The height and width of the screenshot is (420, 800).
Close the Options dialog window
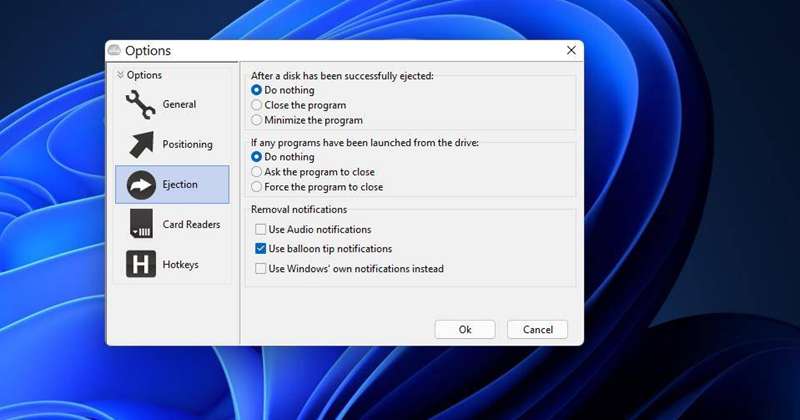(571, 50)
